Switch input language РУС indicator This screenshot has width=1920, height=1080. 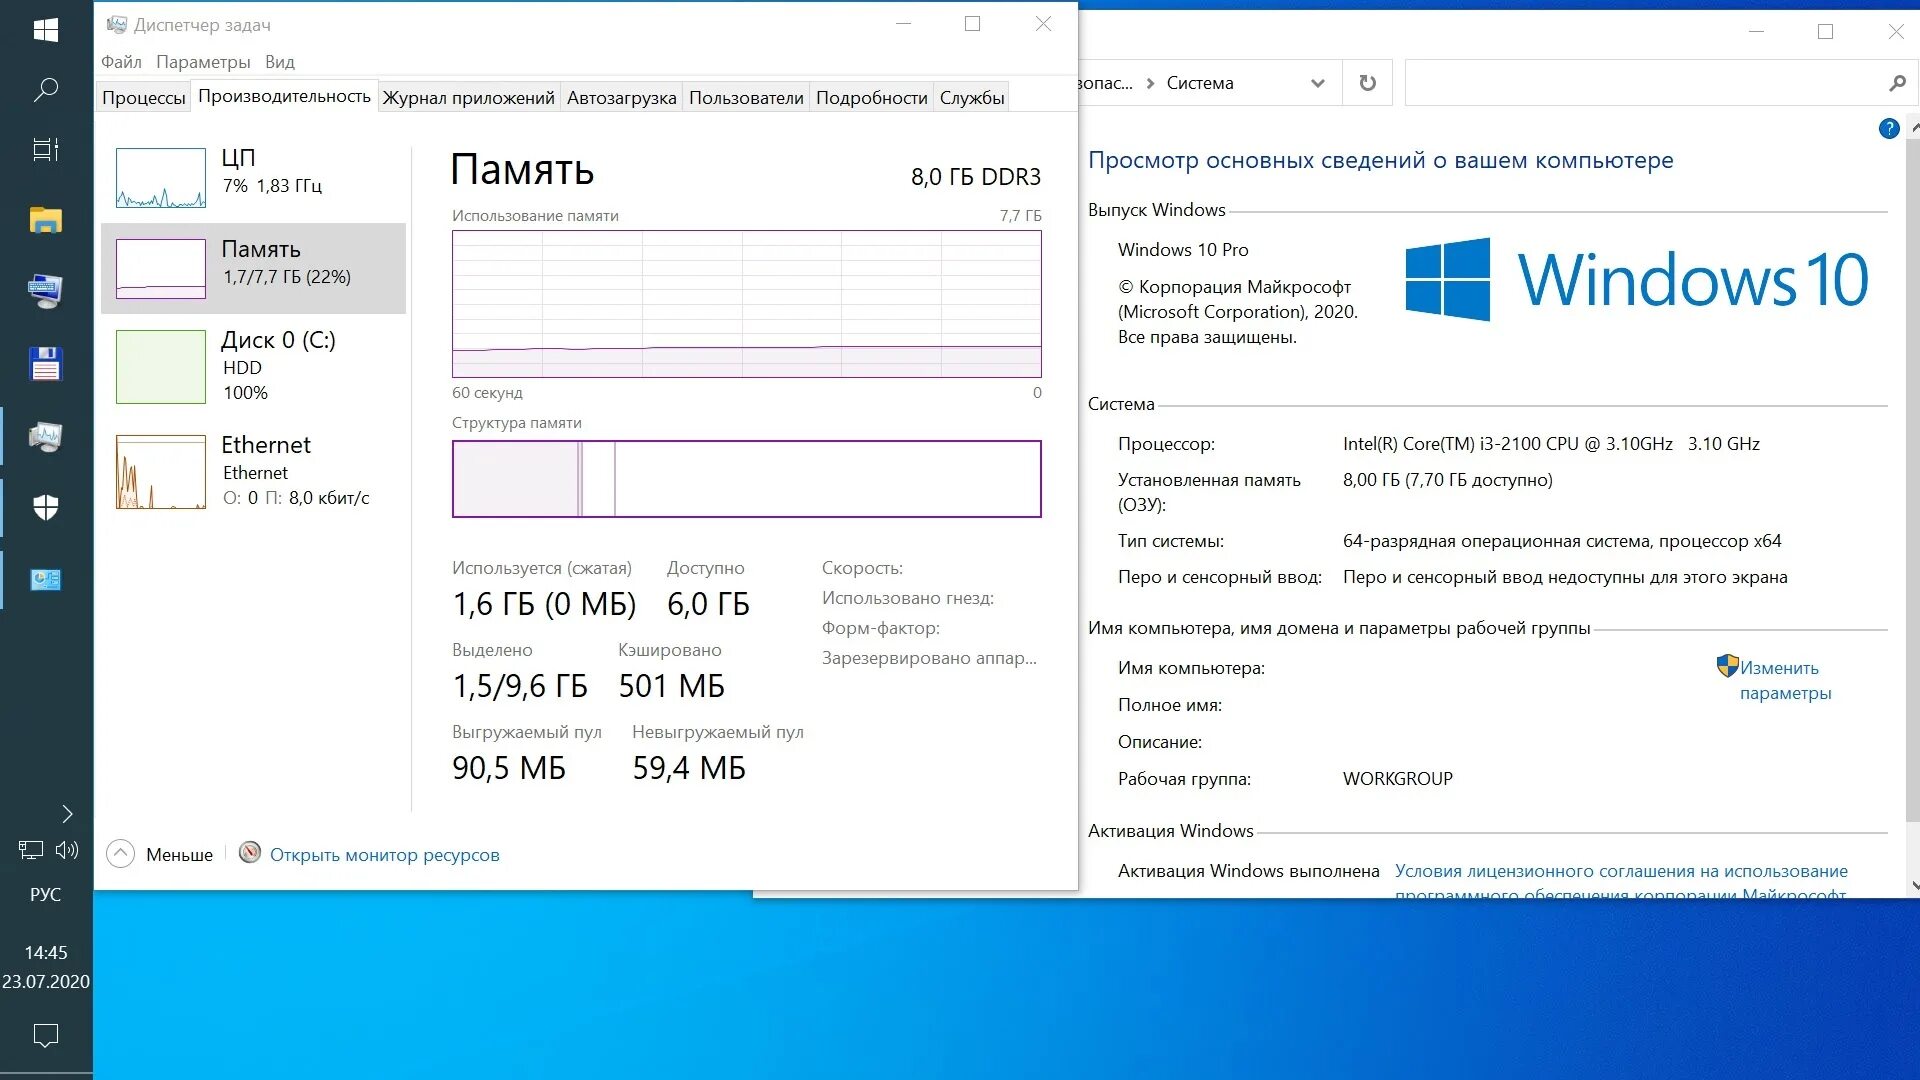46,895
